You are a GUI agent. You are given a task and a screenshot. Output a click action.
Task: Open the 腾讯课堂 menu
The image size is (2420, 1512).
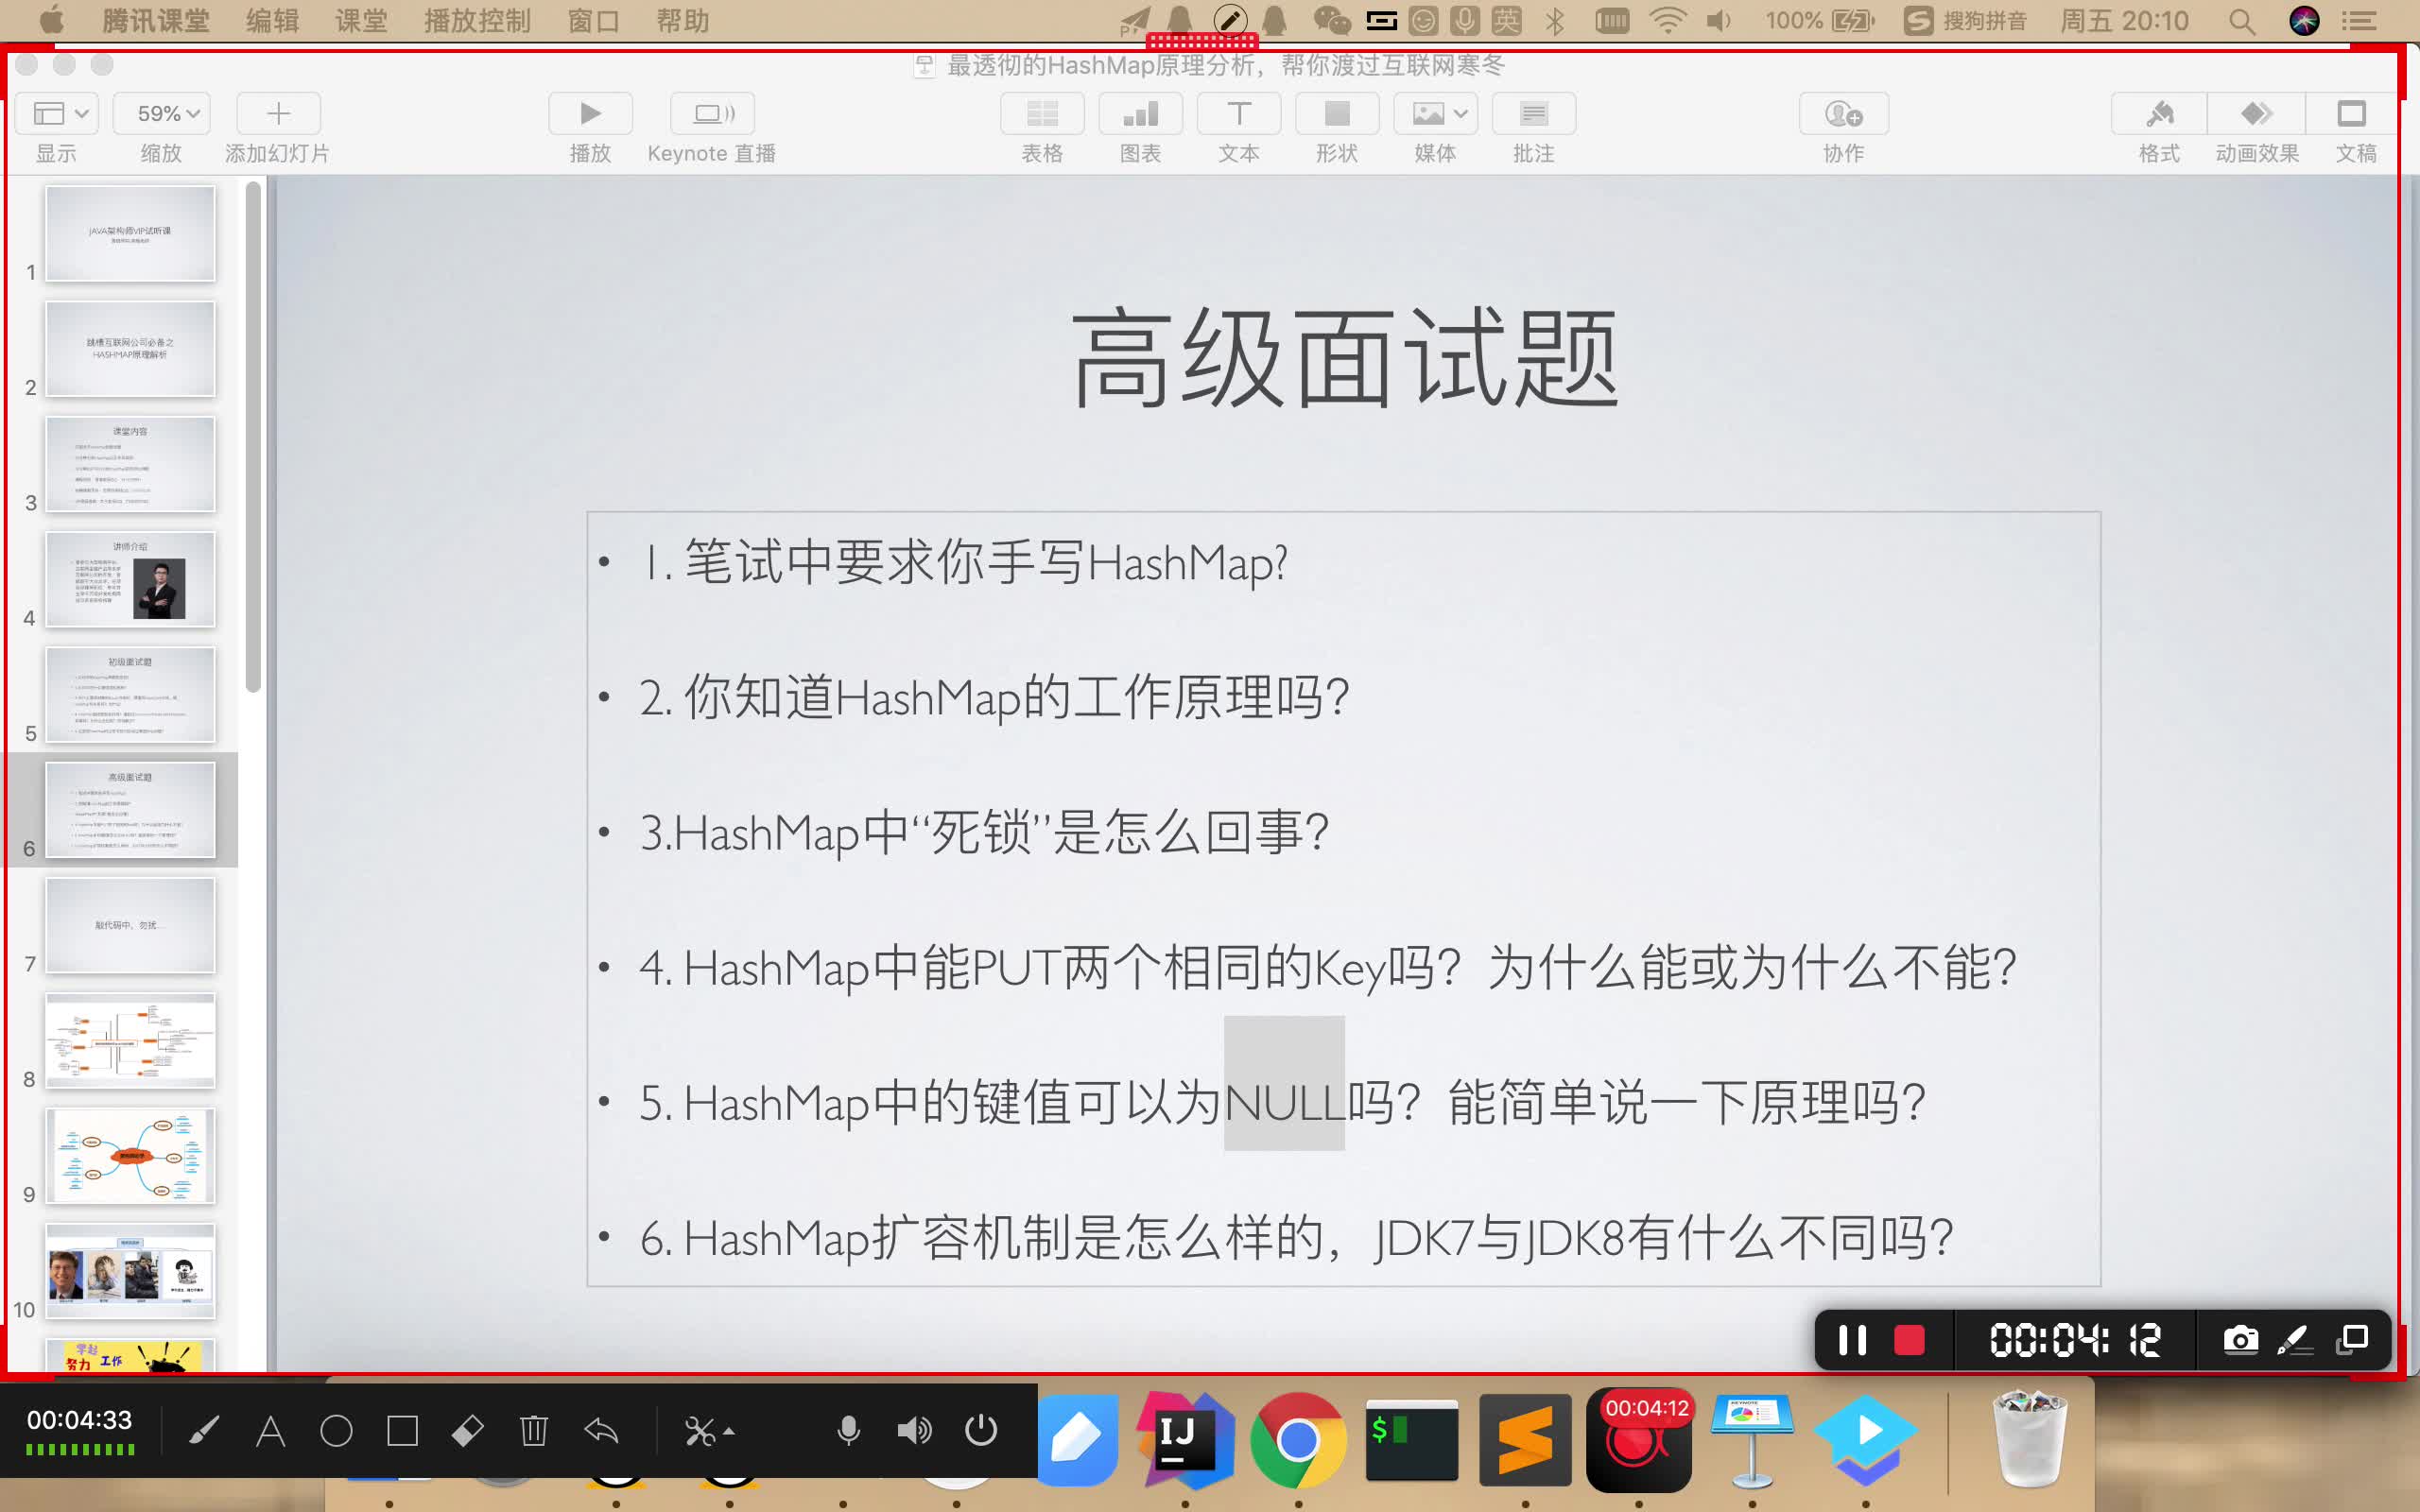click(x=156, y=21)
